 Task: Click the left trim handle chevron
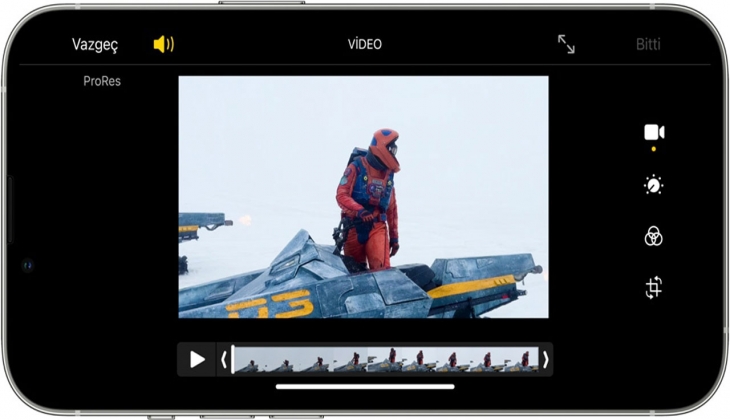point(224,359)
